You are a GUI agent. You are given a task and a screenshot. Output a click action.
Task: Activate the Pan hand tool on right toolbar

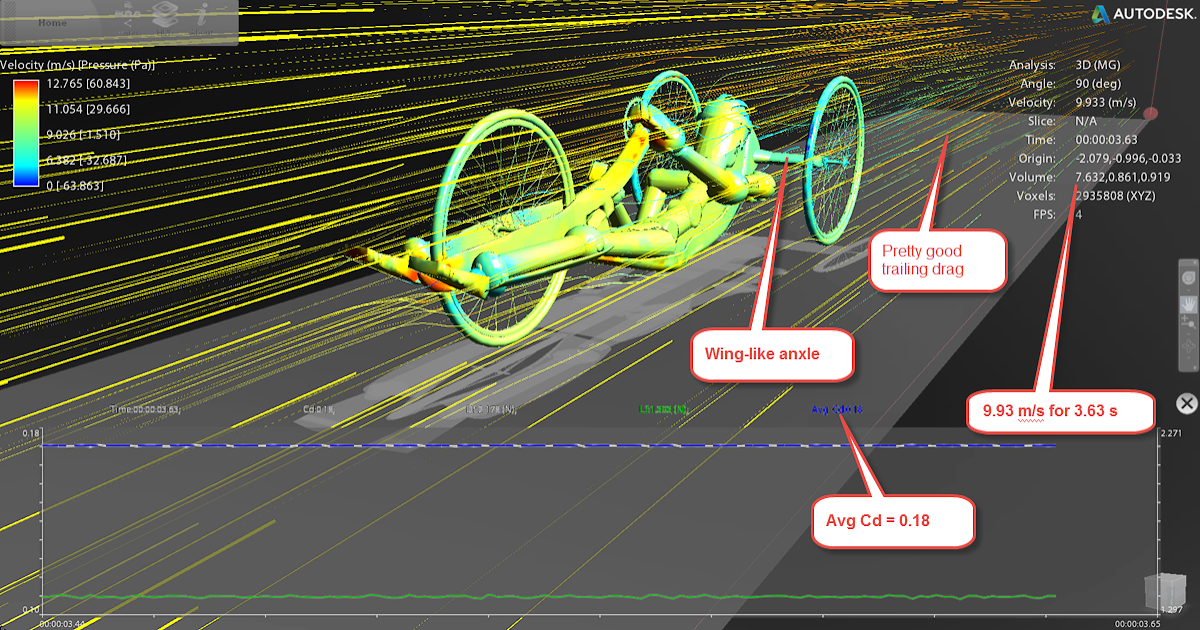pos(1190,303)
